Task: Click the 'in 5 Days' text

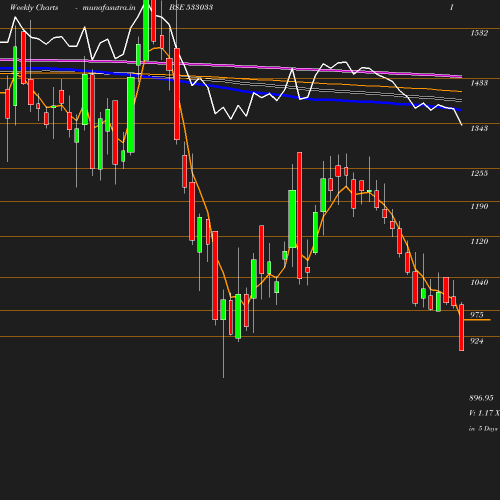Action: click(x=483, y=429)
